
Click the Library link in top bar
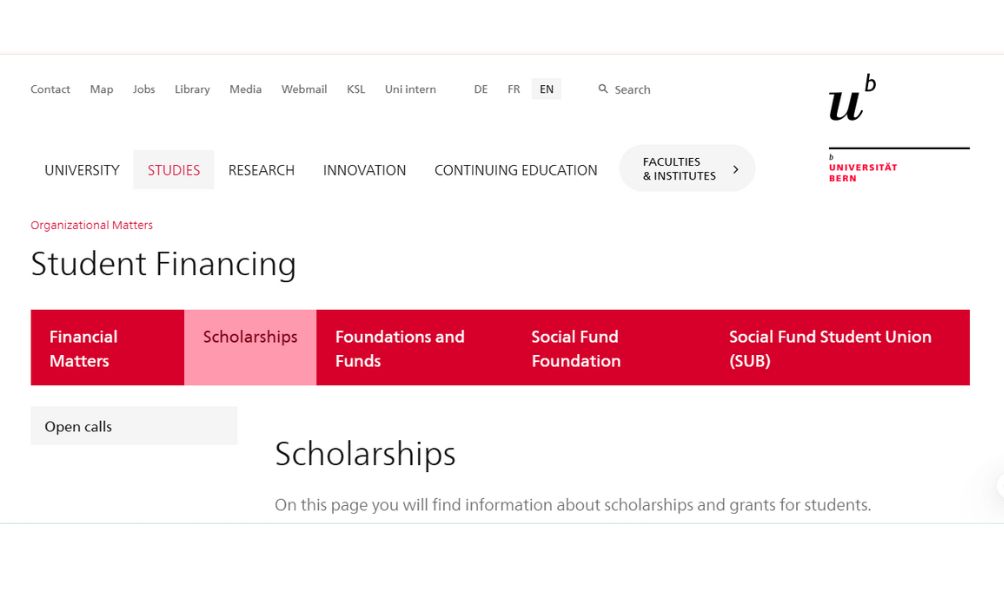192,89
